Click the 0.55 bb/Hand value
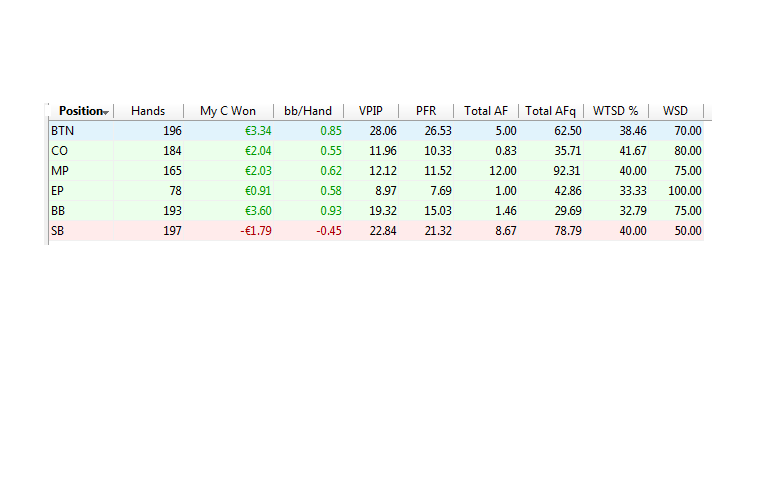Image resolution: width=768 pixels, height=480 pixels. tap(331, 151)
